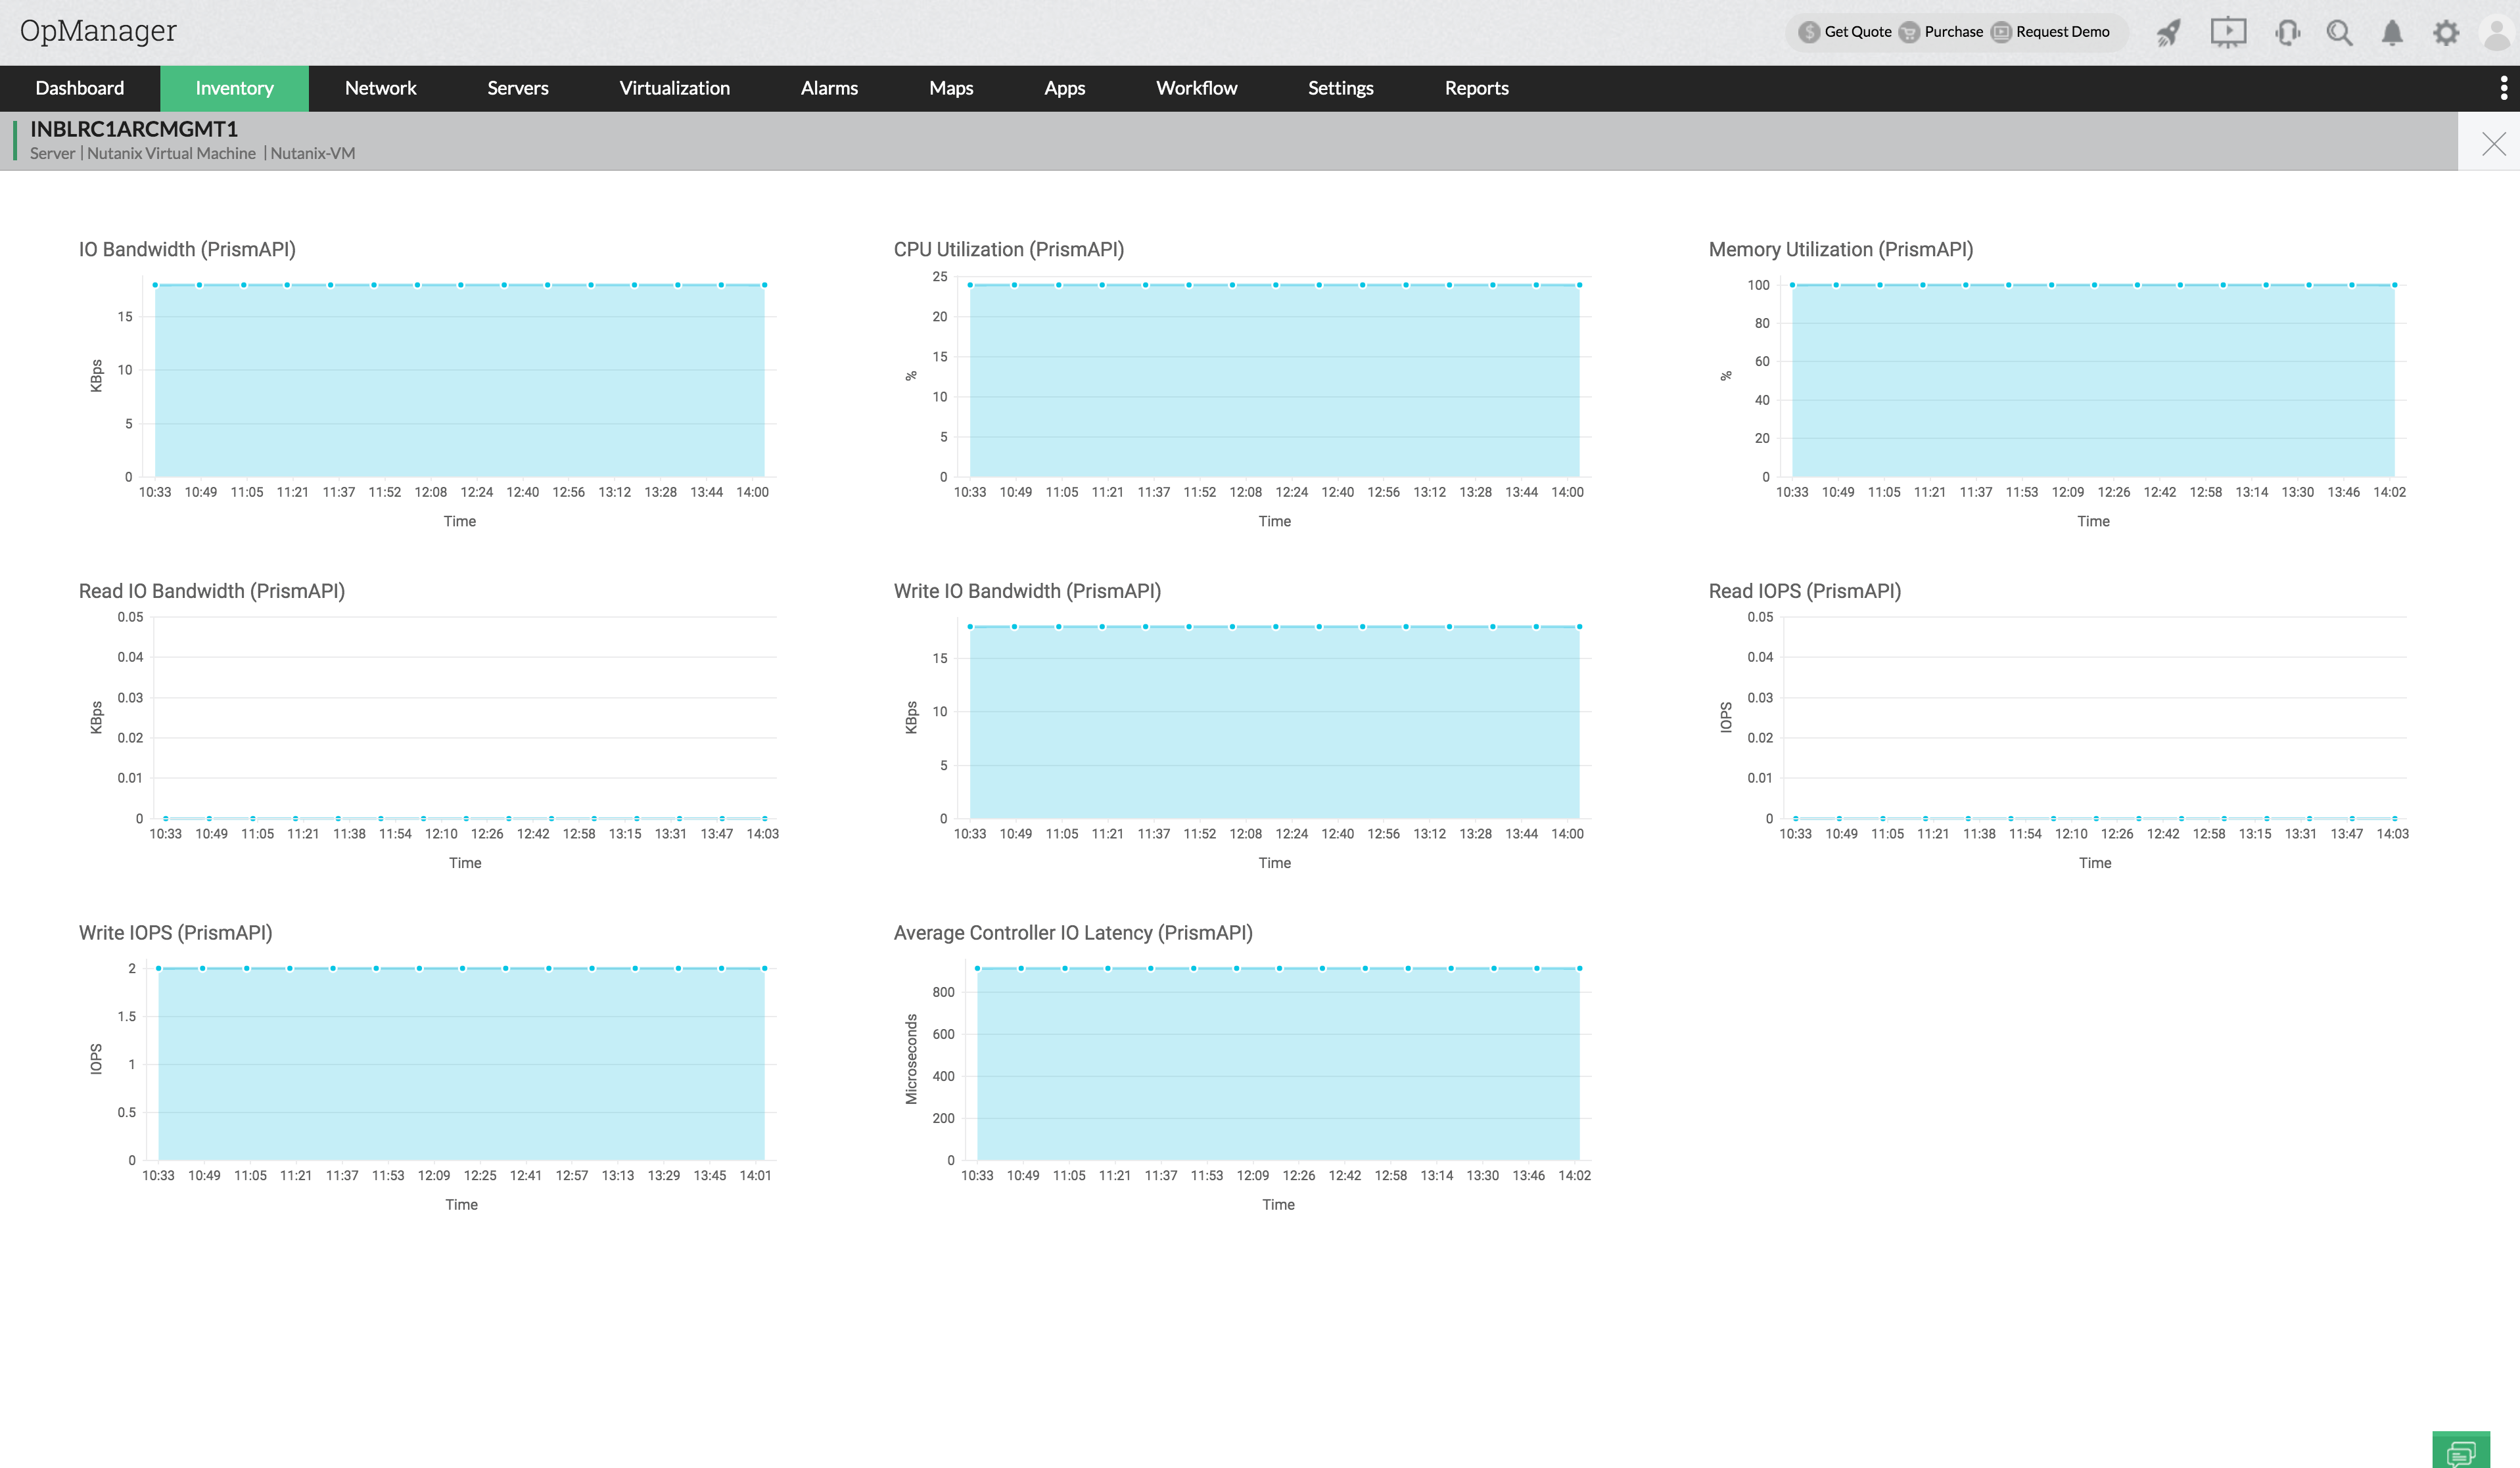Expand the three-dot overflow menu
This screenshot has width=2520, height=1468.
point(2504,88)
